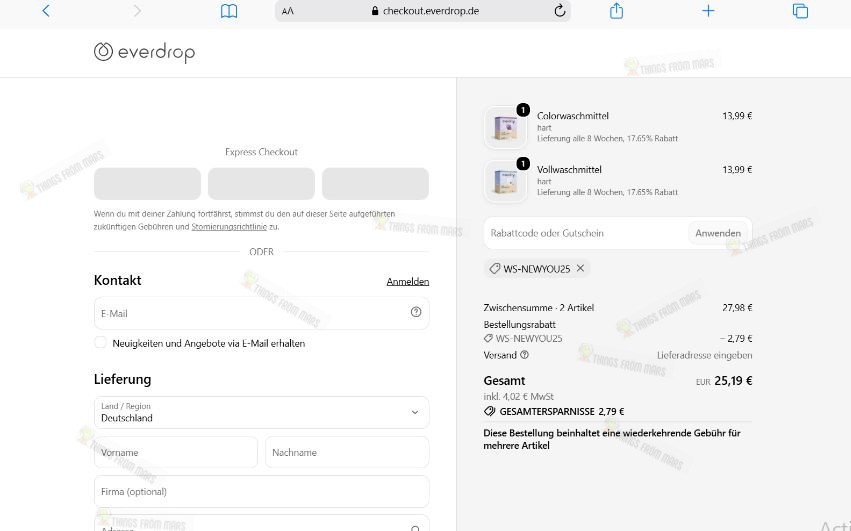Click the Versand info question icon
This screenshot has width=851, height=531.
click(x=524, y=355)
